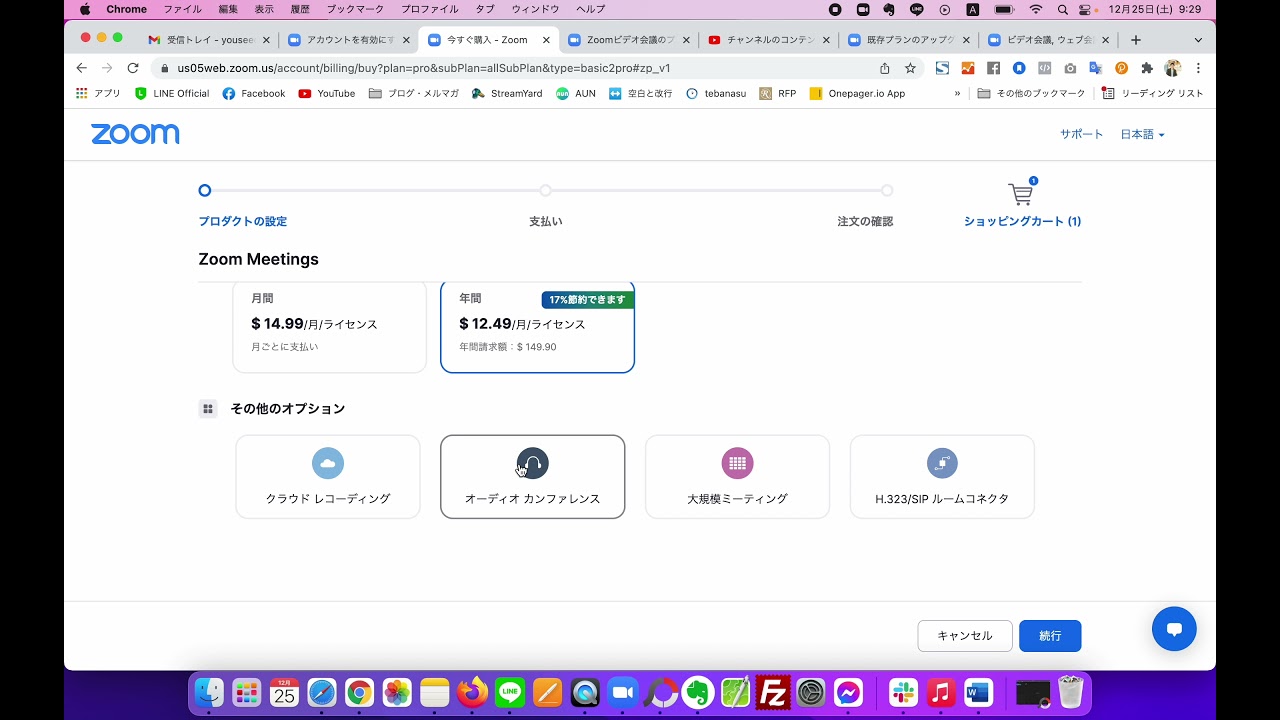
Task: Open Finder in the Dock
Action: tap(209, 693)
